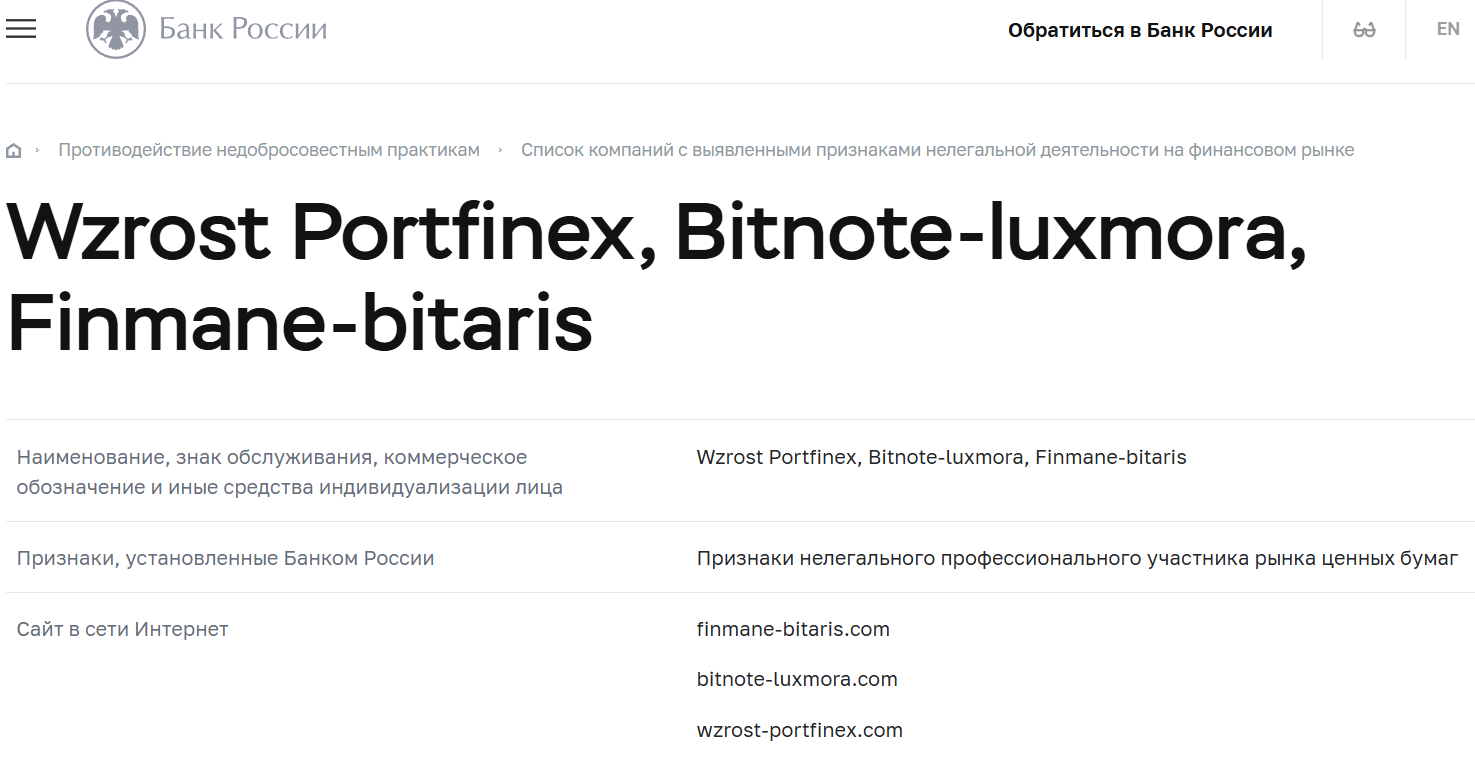1475x772 pixels.
Task: Click the chevron before the company list breadcrumb
Action: pyautogui.click(x=498, y=149)
